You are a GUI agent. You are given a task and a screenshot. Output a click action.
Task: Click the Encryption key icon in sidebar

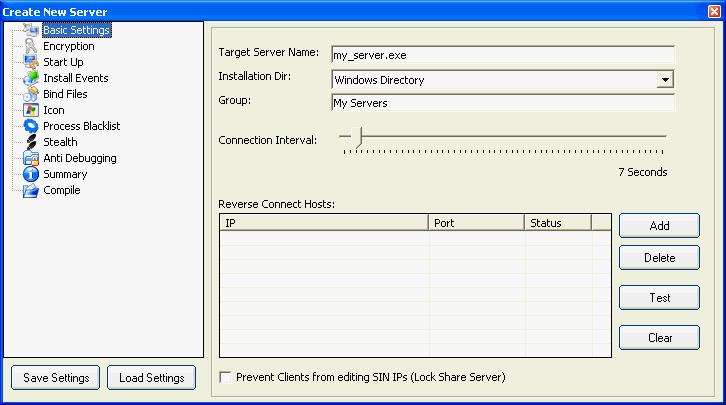[x=31, y=46]
